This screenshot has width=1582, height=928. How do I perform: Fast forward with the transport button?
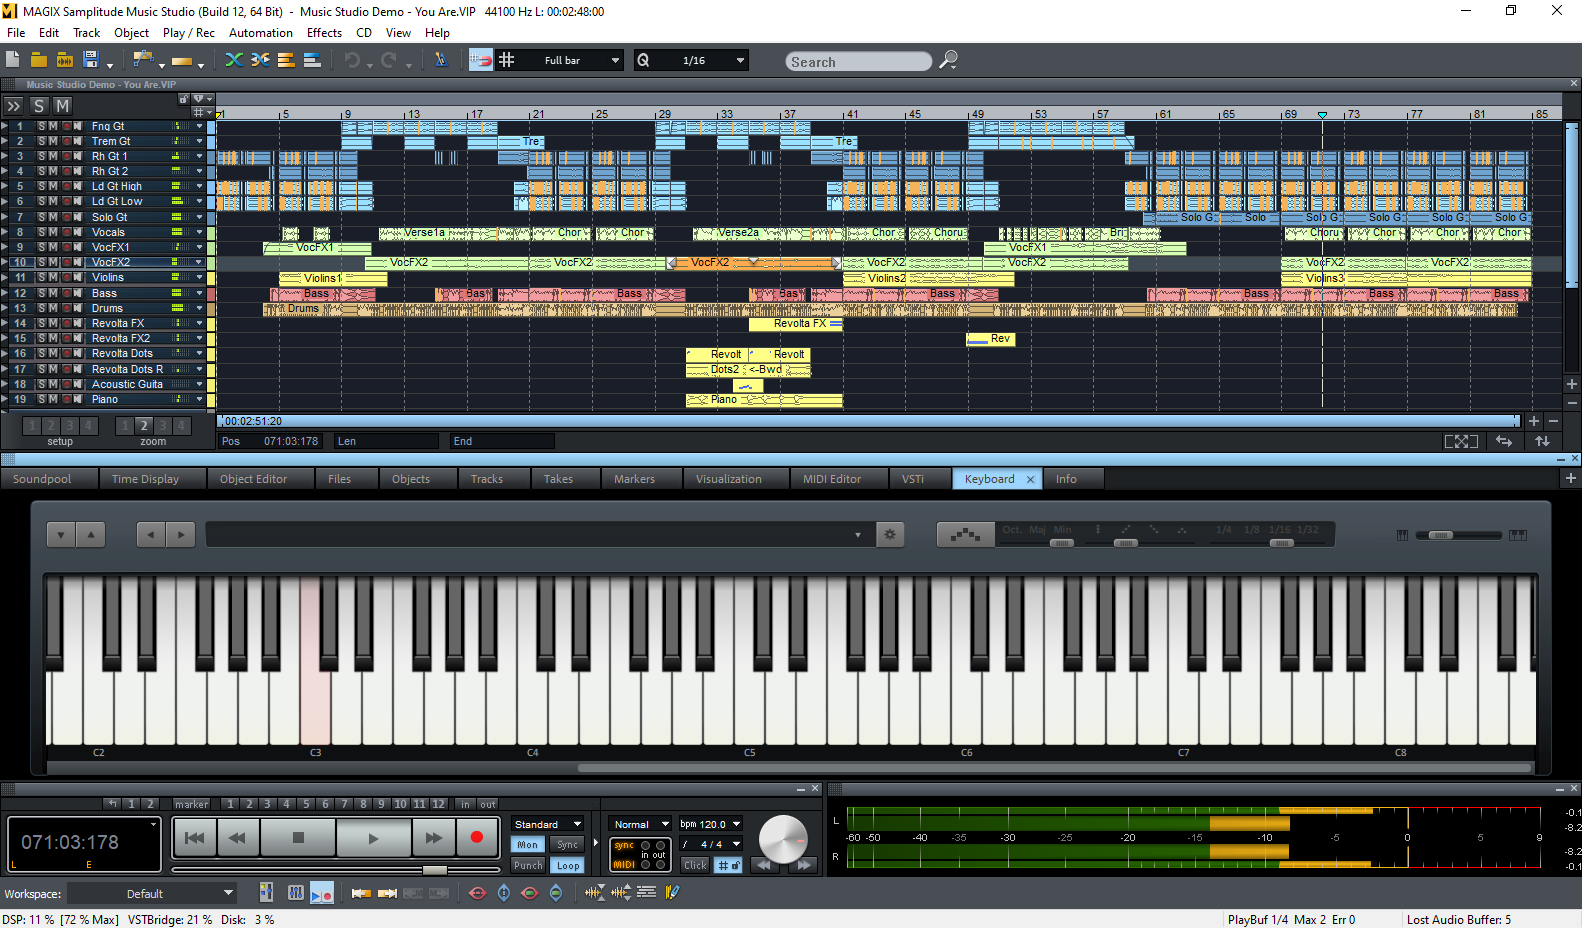coord(433,838)
